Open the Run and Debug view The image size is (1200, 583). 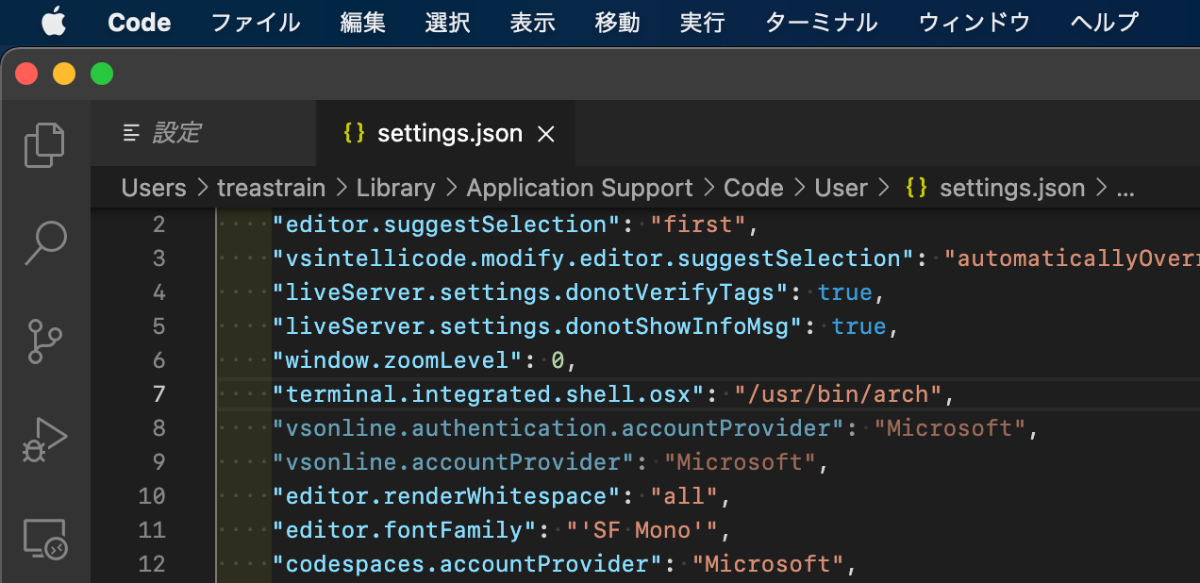44,439
